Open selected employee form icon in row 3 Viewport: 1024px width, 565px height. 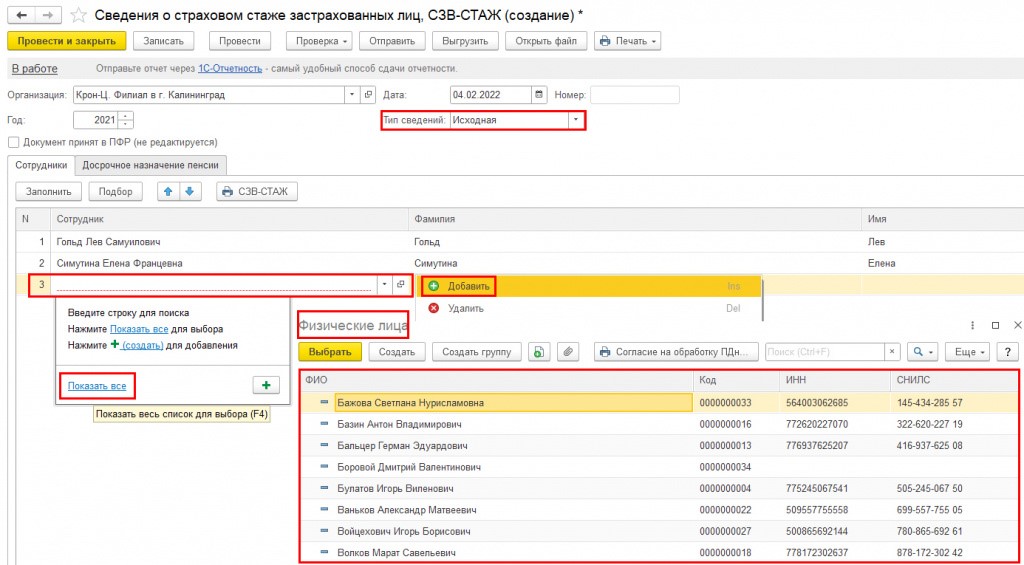(401, 285)
